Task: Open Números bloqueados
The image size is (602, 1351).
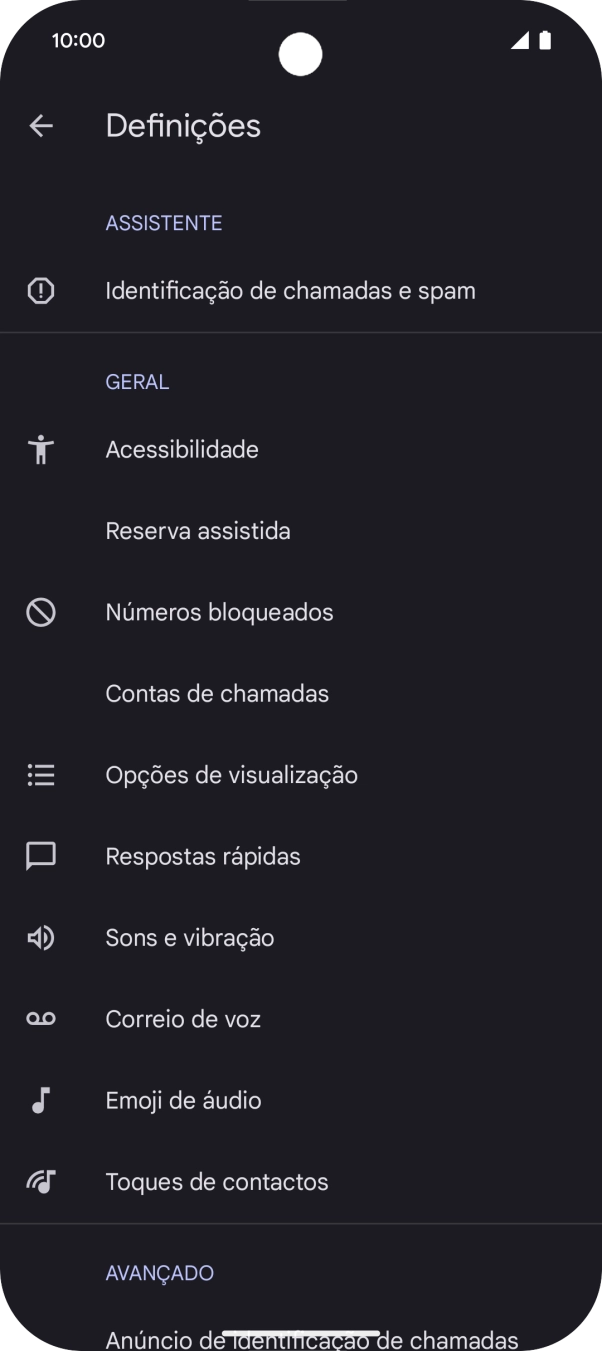Action: (x=219, y=612)
